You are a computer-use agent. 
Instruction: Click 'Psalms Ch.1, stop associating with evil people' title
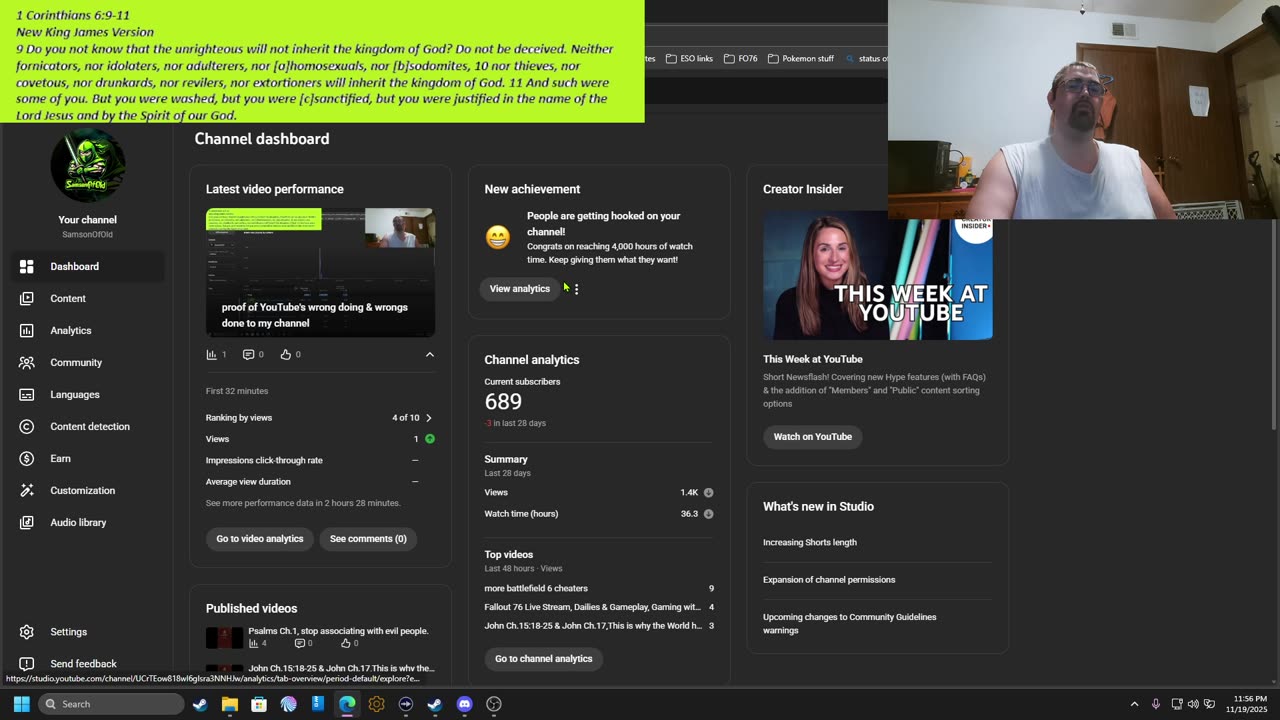pyautogui.click(x=338, y=632)
